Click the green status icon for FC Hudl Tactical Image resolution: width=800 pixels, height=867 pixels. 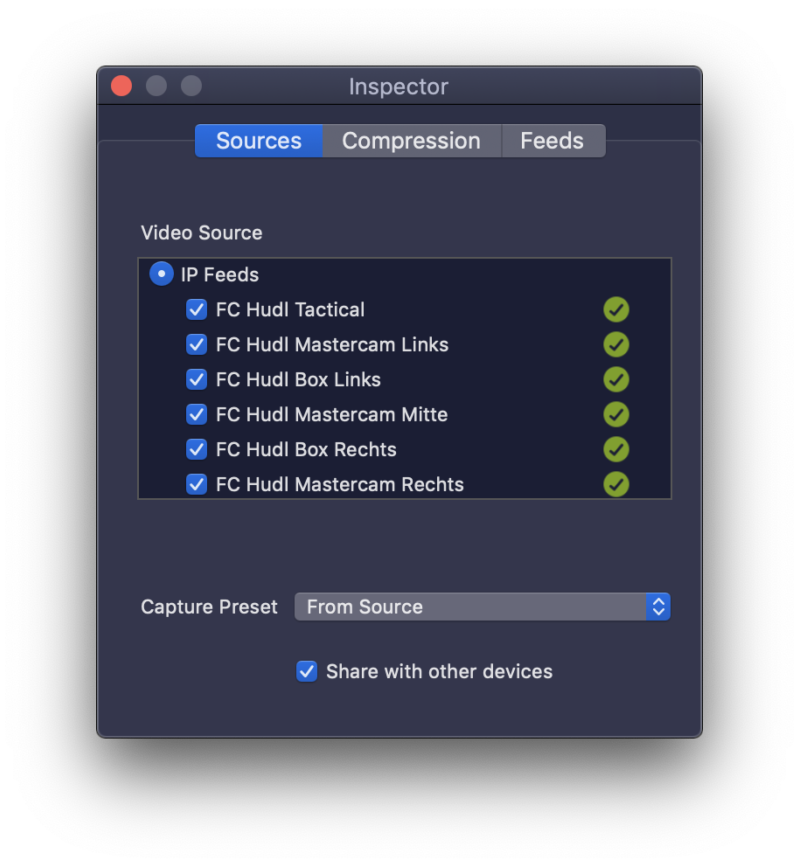point(616,310)
